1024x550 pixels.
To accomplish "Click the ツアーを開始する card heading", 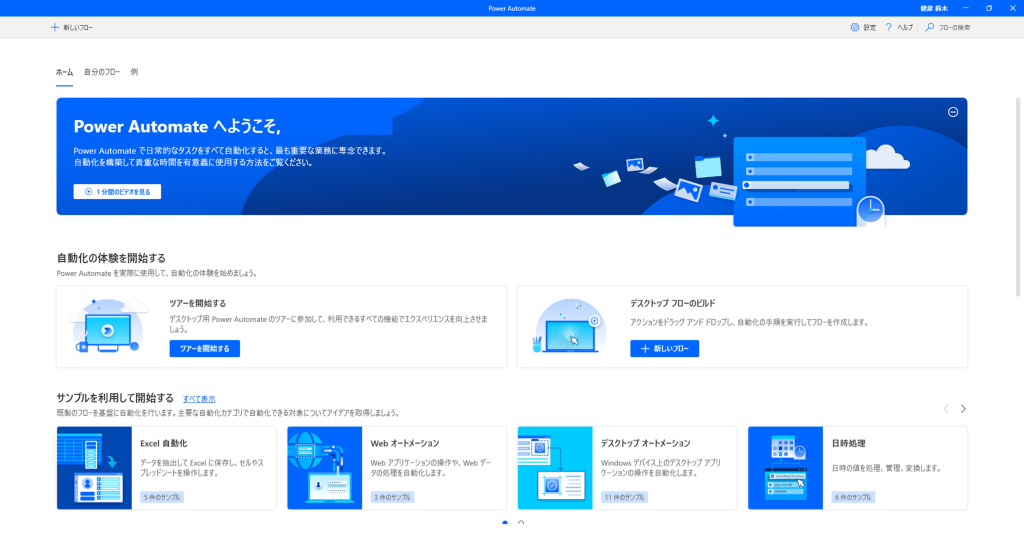I will pos(198,304).
